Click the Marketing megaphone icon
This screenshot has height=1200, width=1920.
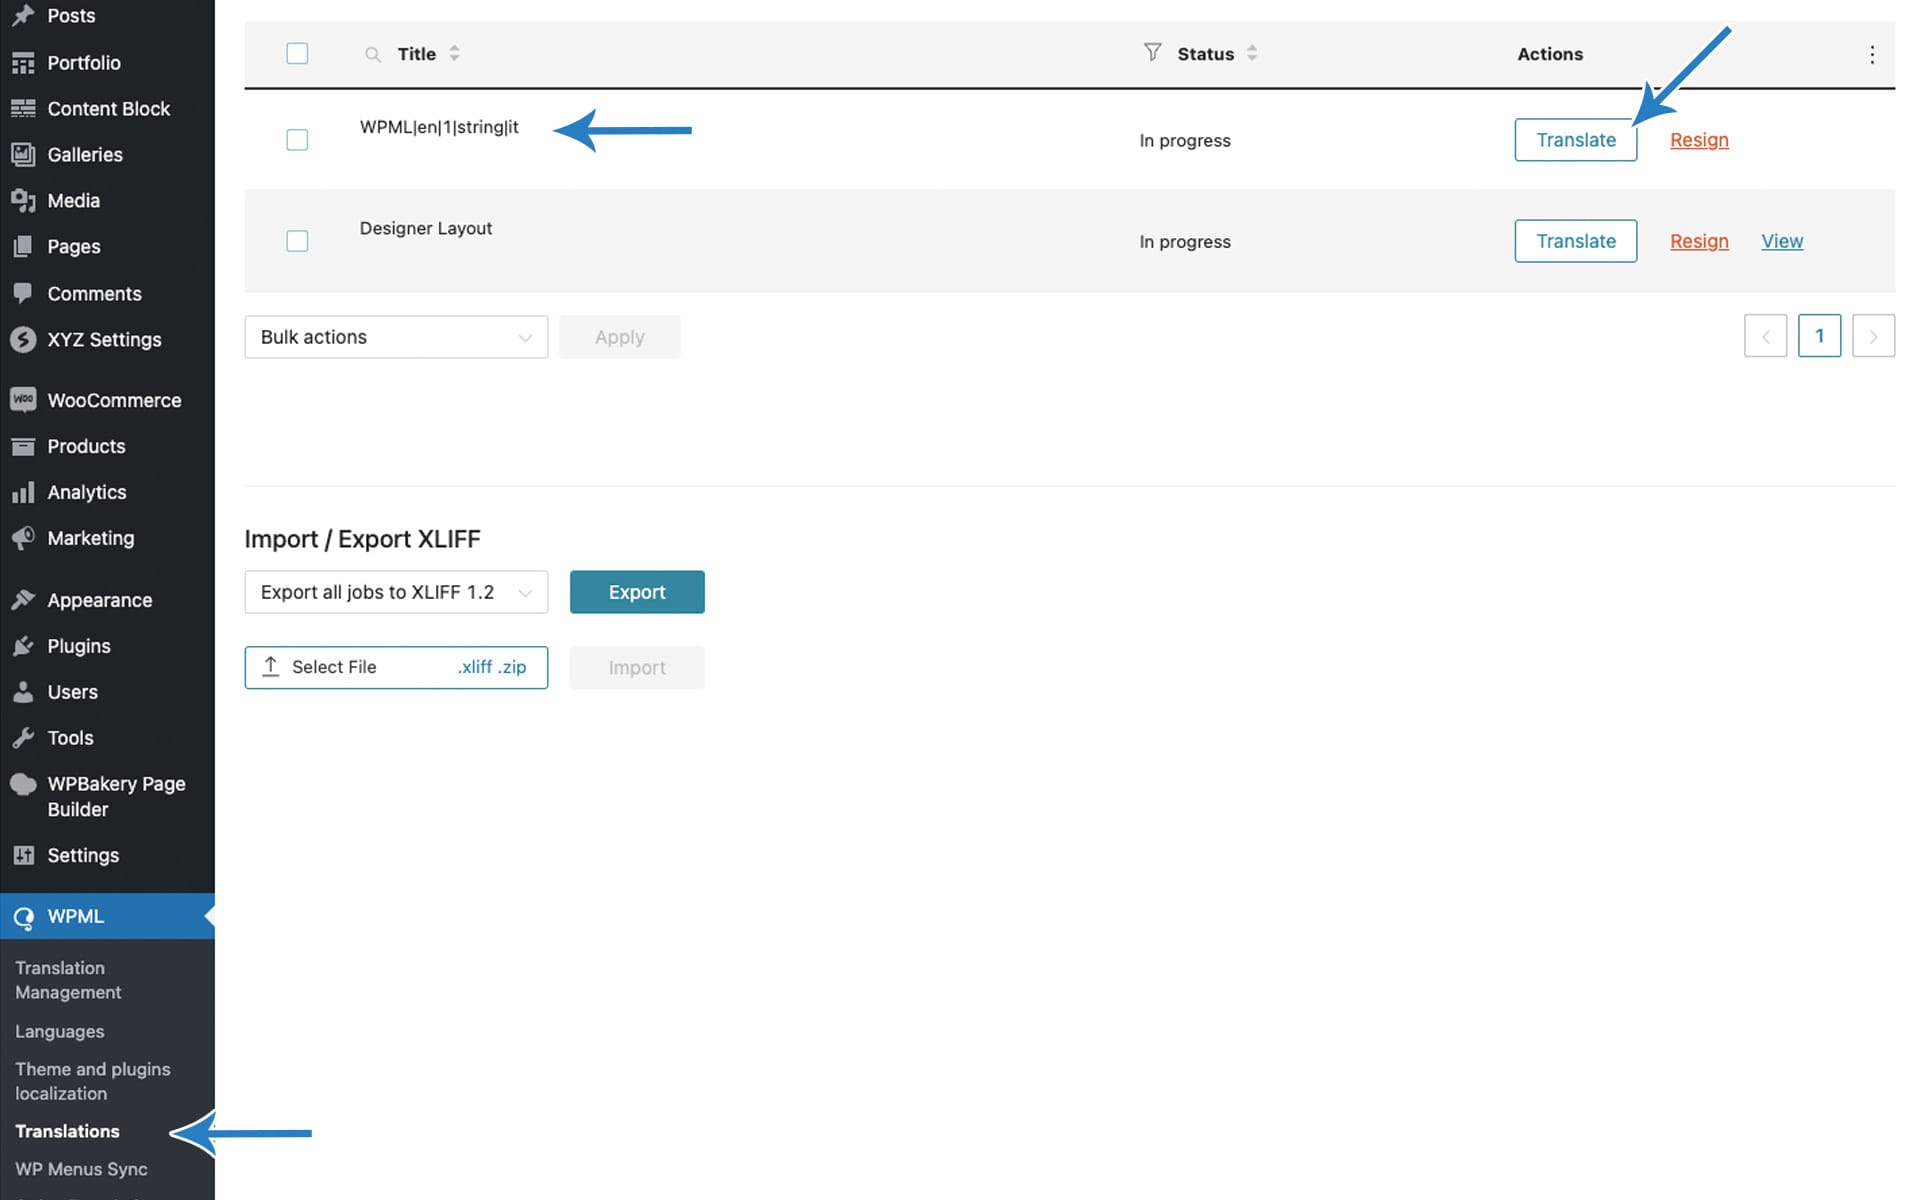pos(23,538)
